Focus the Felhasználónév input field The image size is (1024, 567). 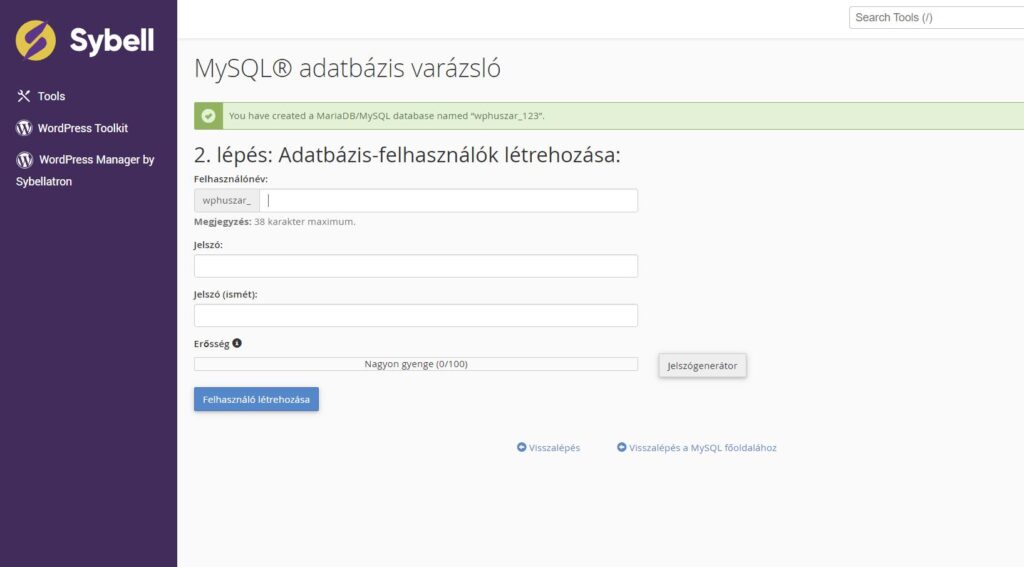coord(448,201)
